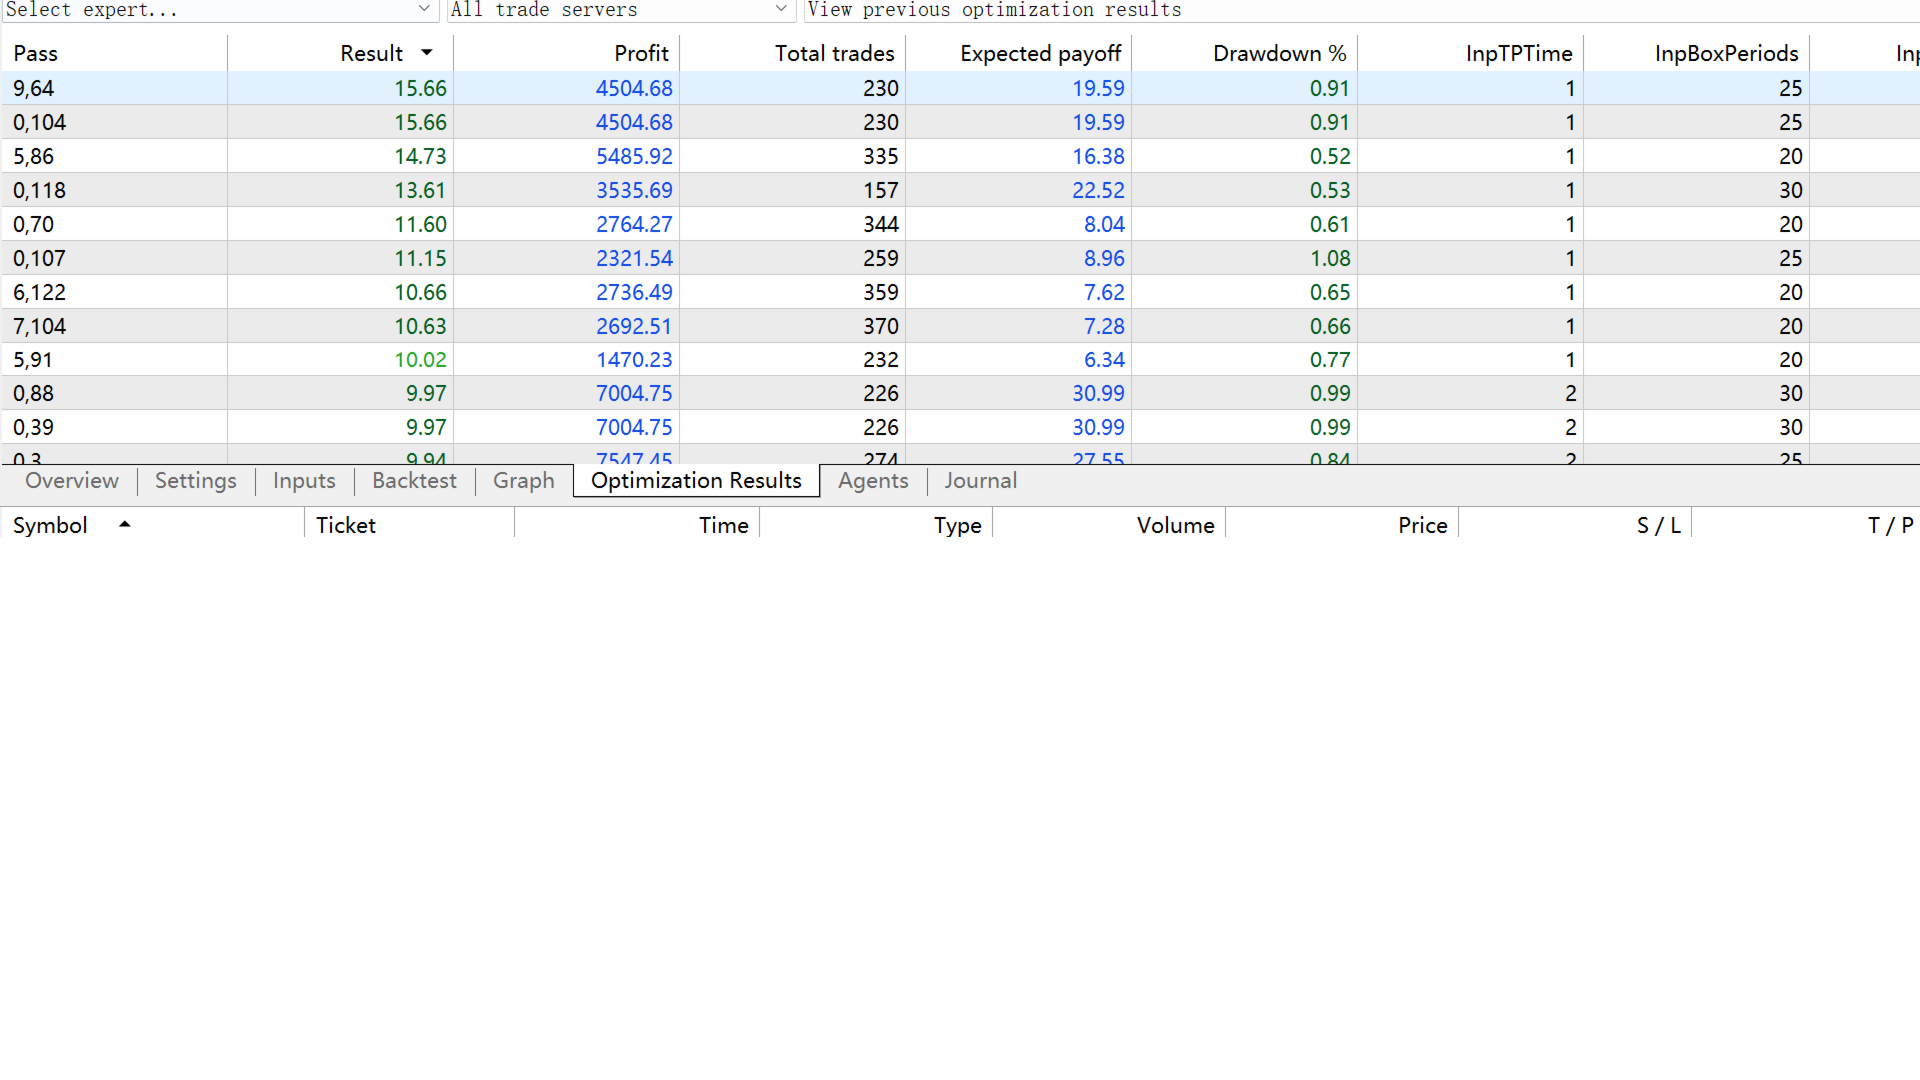Open the Settings tab
This screenshot has width=1920, height=1080.
coord(195,481)
